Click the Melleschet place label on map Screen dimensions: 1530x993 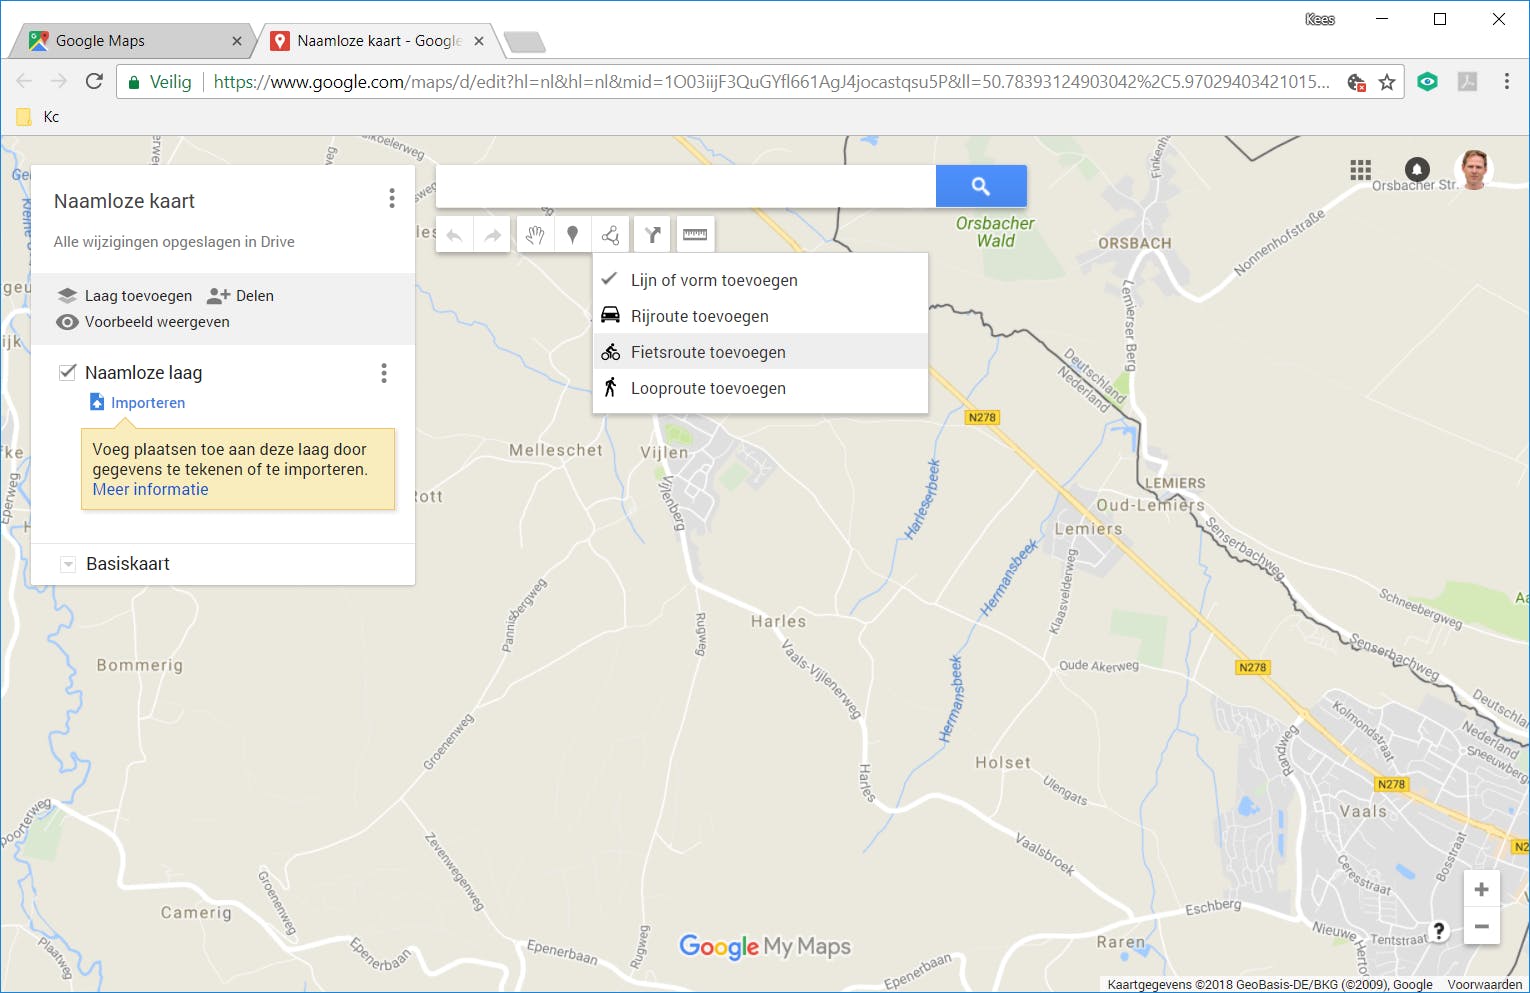click(x=556, y=450)
